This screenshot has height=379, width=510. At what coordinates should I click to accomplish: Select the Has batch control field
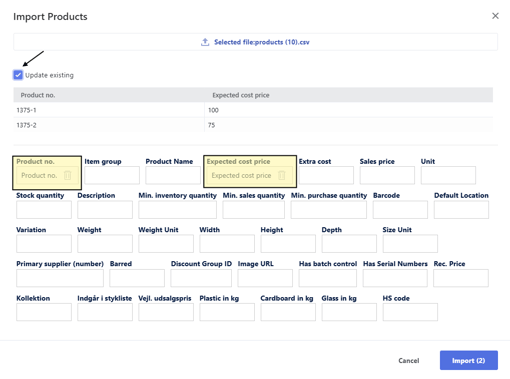click(x=328, y=278)
